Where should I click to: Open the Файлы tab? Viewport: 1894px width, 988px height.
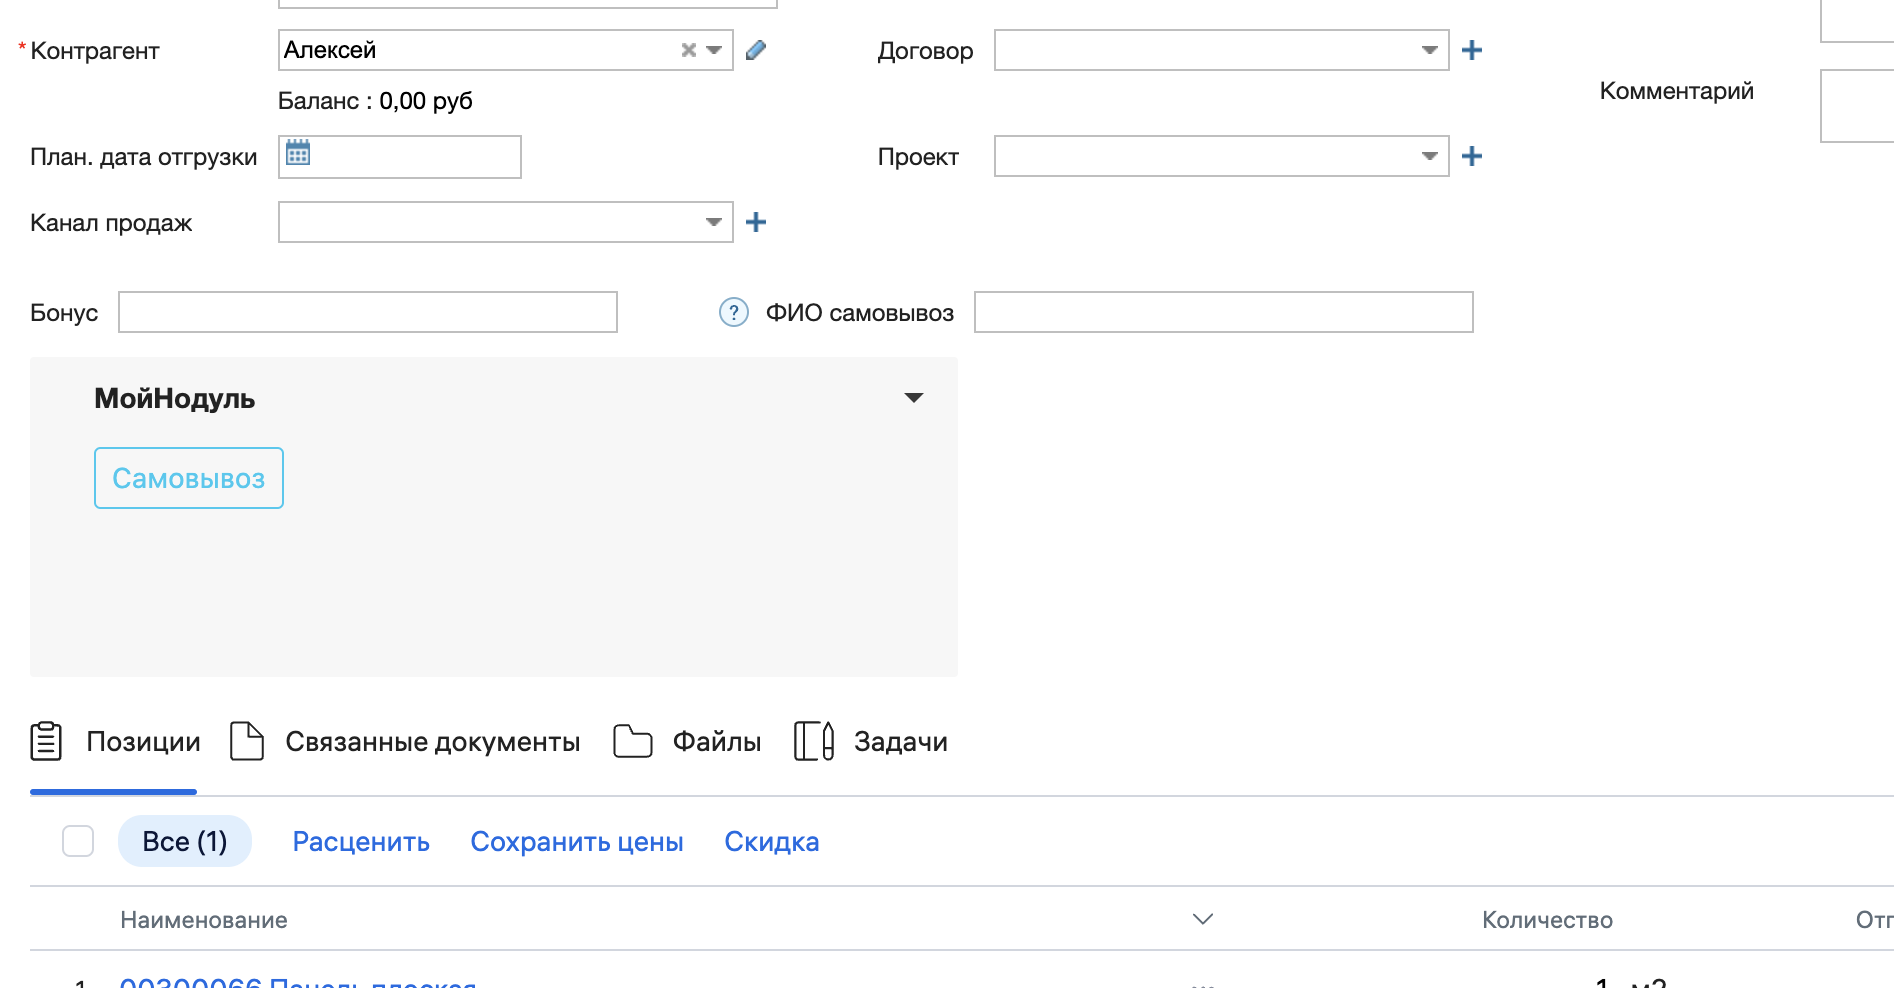pyautogui.click(x=716, y=742)
